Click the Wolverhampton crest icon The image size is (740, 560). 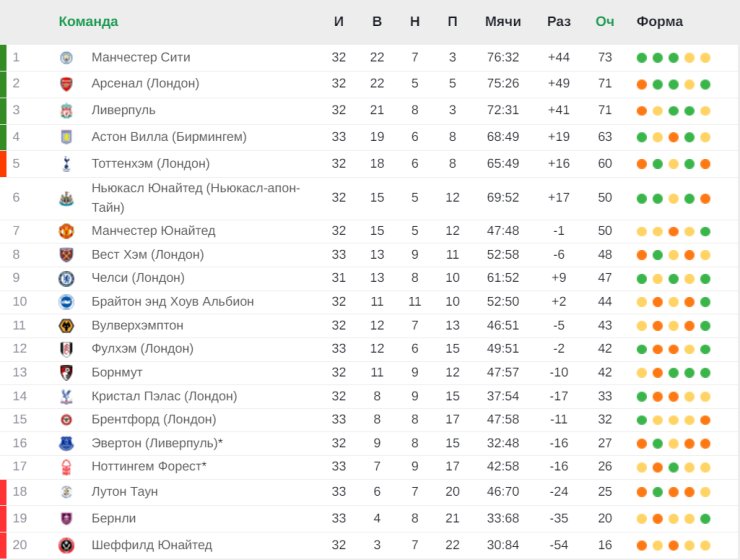(x=66, y=326)
